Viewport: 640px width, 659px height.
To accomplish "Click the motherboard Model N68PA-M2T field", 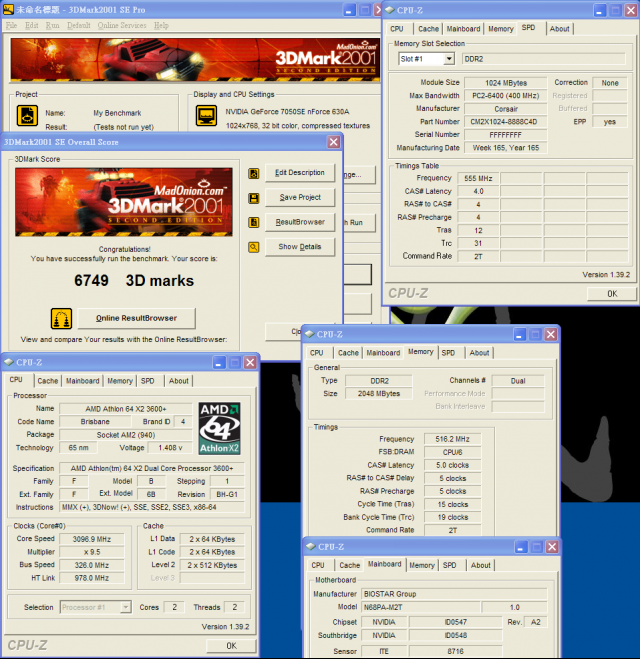I will click(x=420, y=607).
